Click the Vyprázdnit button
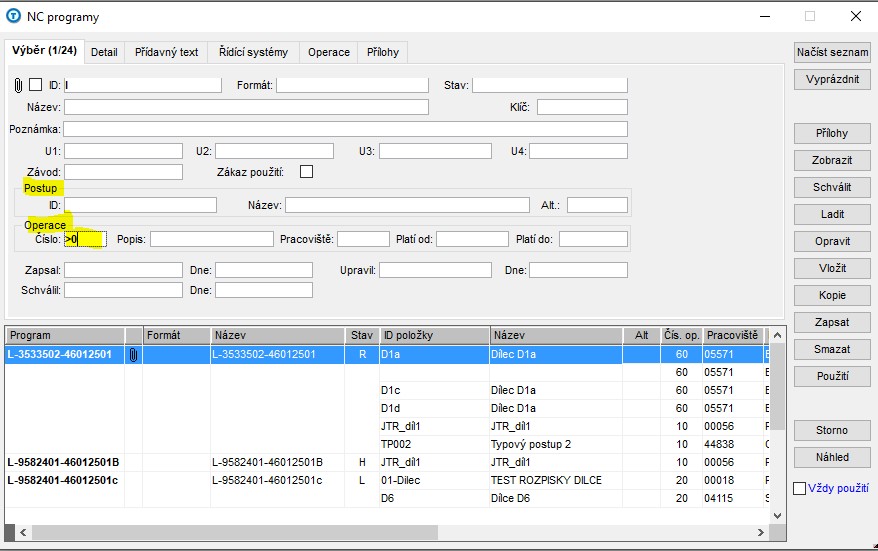 832,79
